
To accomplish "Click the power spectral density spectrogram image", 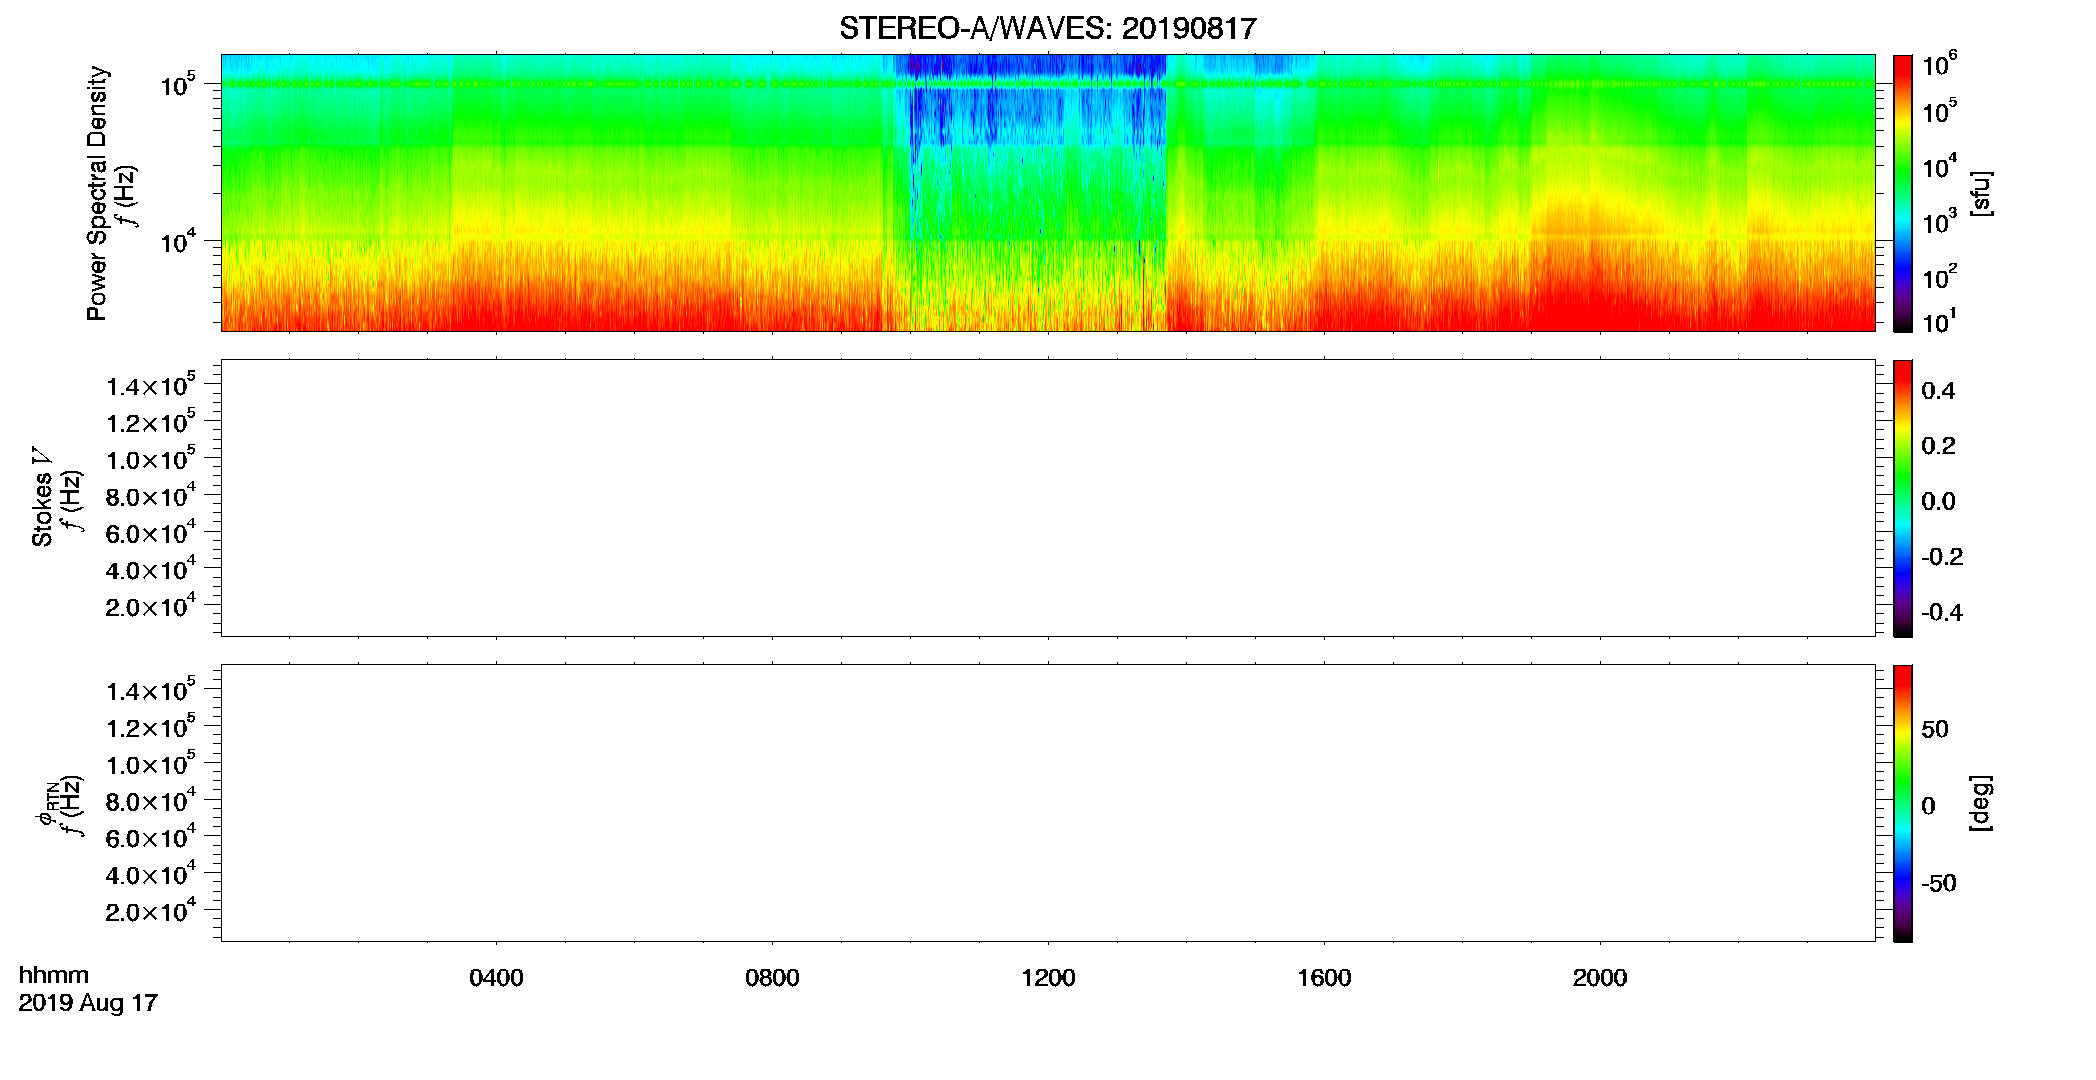I will tap(1047, 193).
